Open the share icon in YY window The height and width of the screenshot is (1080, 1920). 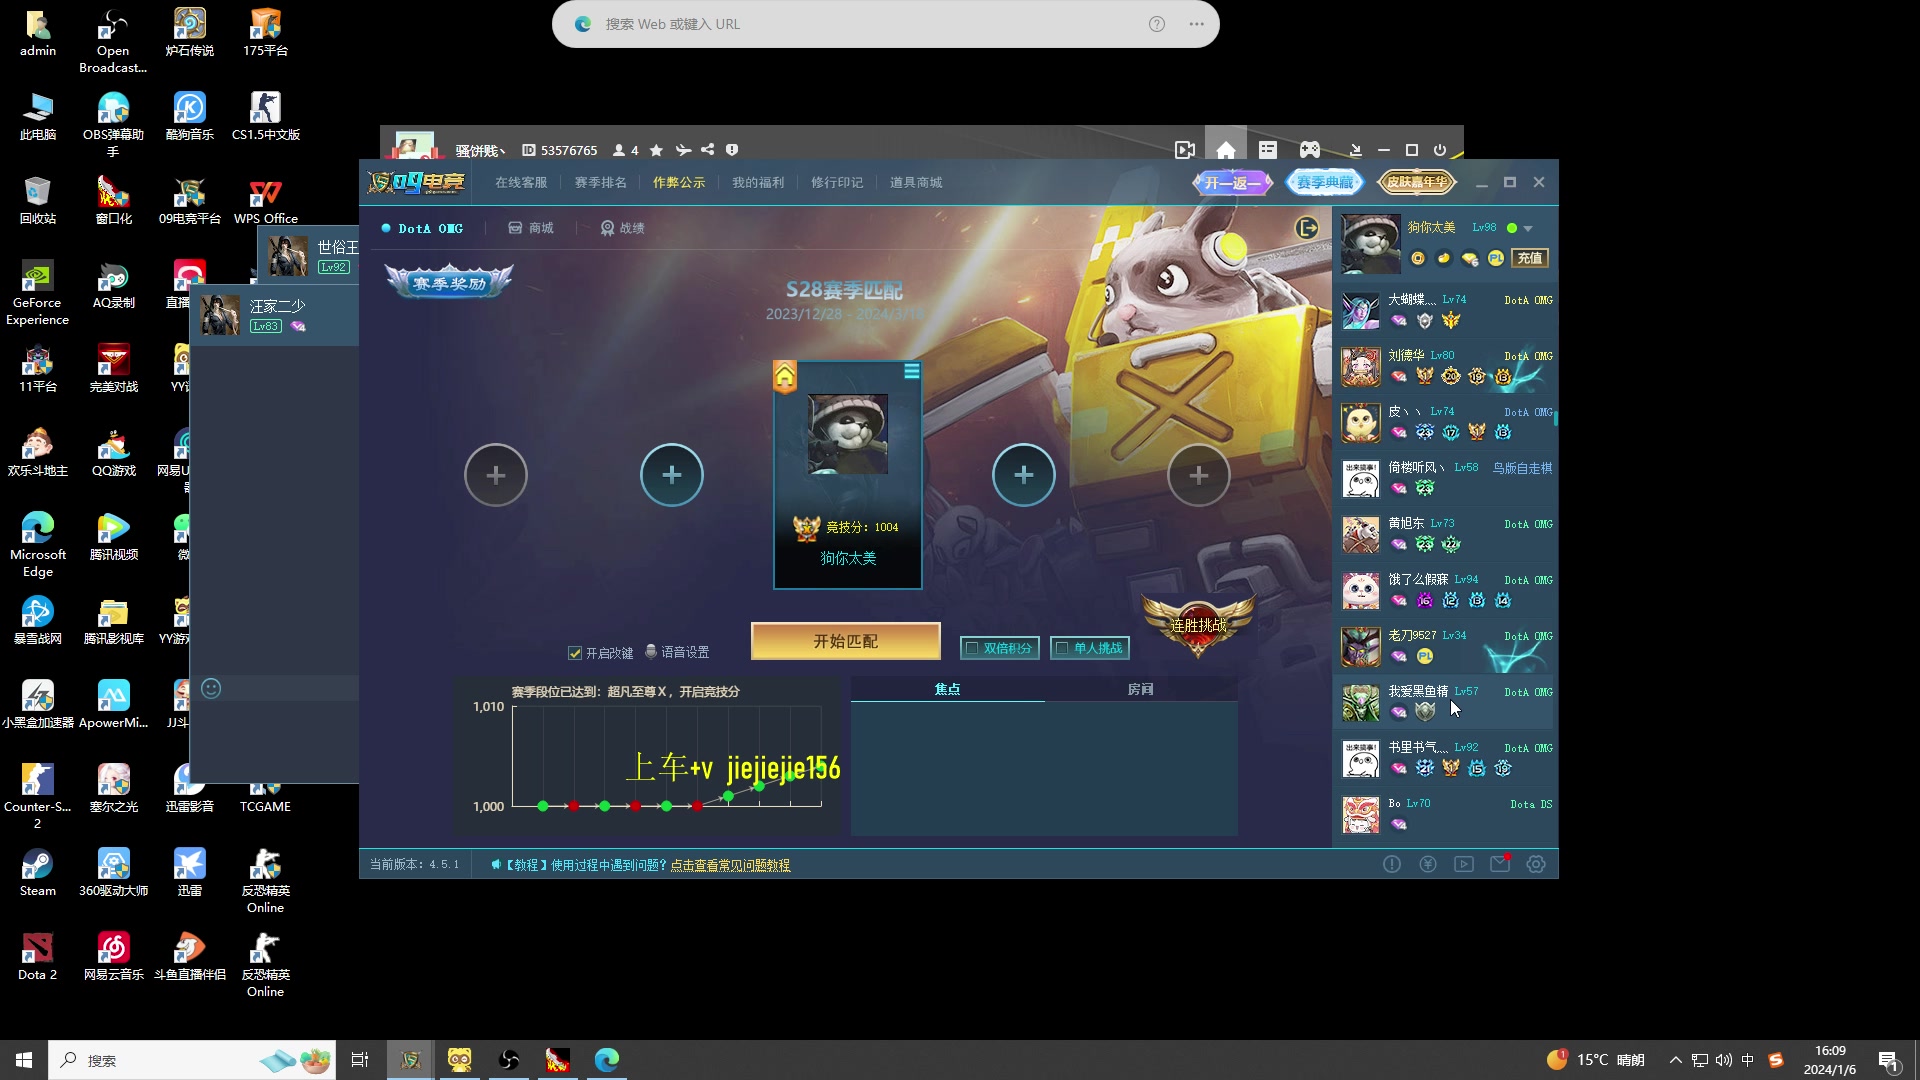pos(707,150)
